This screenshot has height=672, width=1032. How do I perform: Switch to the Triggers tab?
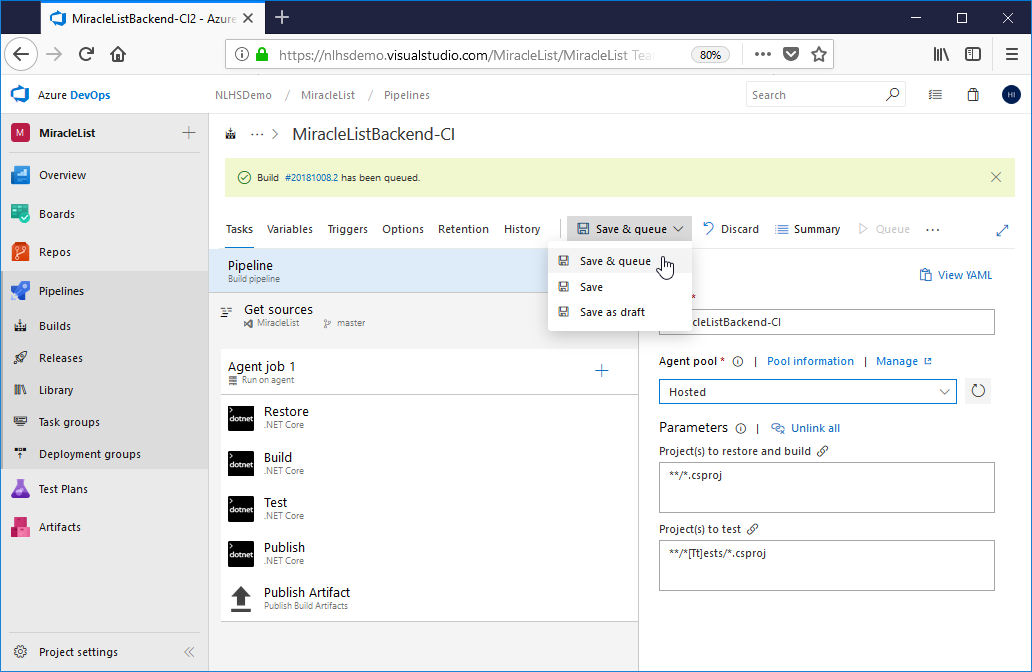(x=348, y=229)
